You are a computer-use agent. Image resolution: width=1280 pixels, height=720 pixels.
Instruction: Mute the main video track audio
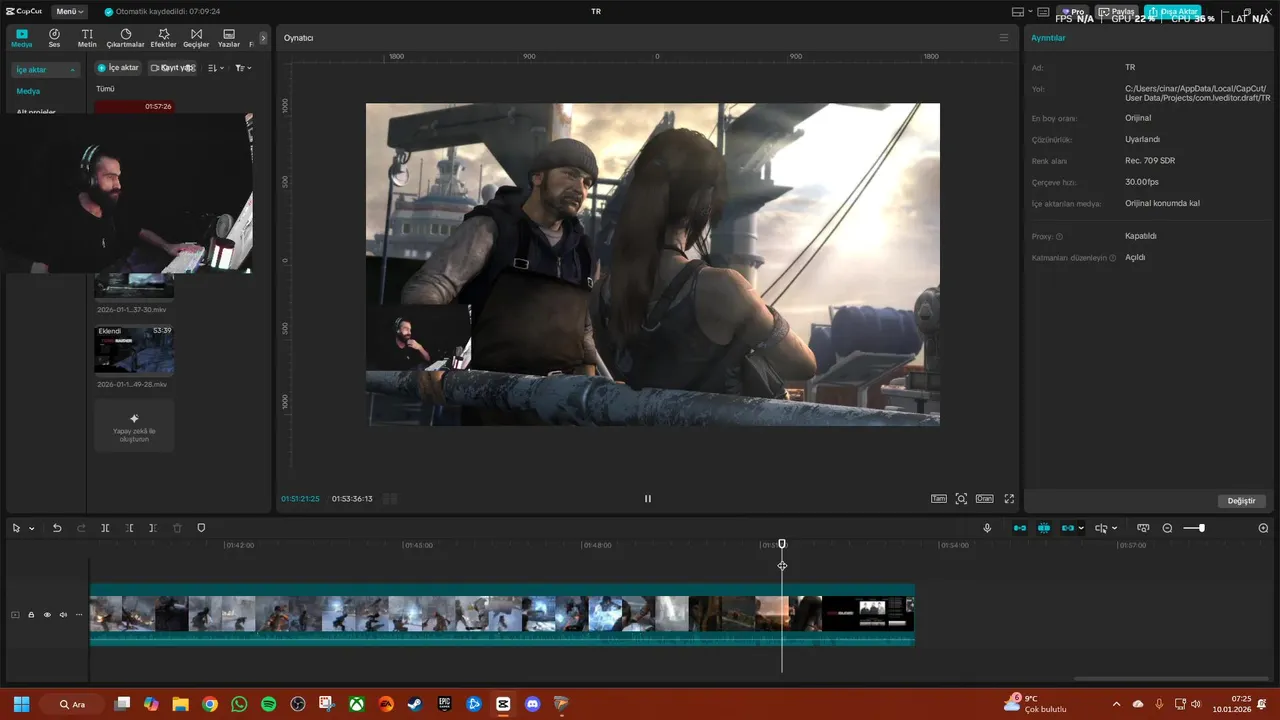click(x=63, y=615)
